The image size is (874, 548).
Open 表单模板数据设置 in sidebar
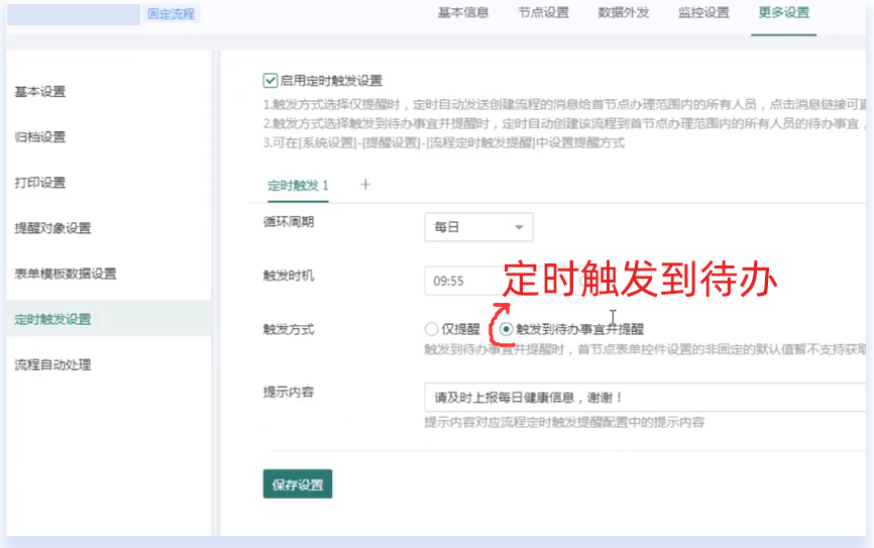click(66, 274)
